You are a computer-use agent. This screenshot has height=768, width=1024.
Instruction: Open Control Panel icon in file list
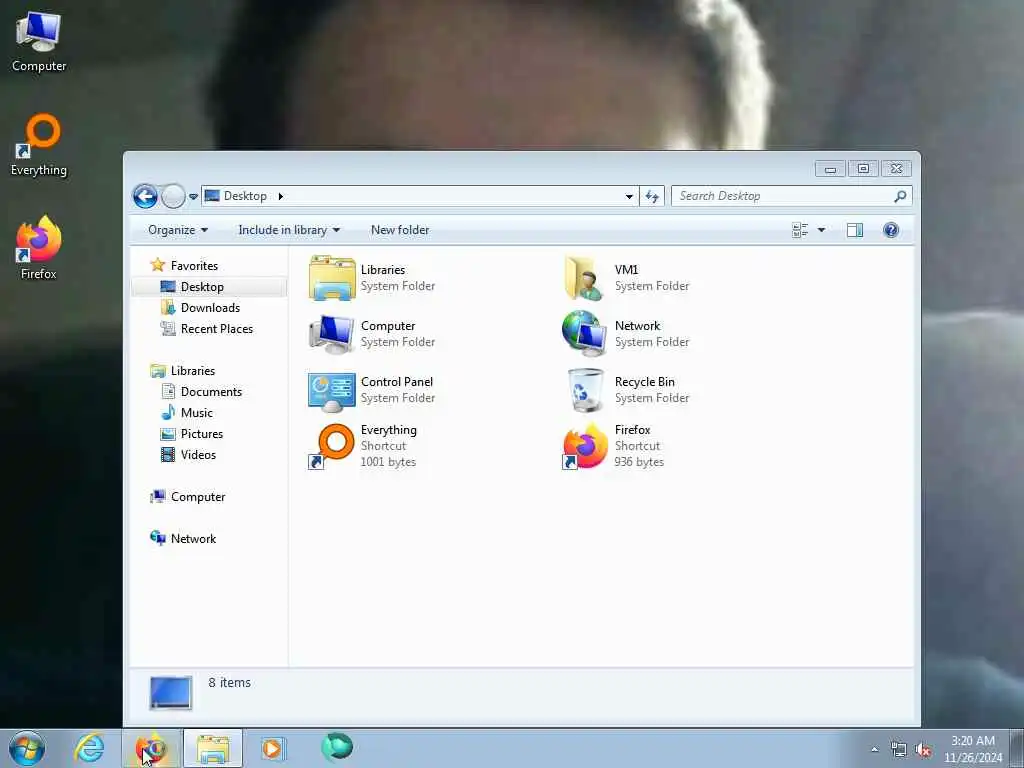(x=332, y=391)
